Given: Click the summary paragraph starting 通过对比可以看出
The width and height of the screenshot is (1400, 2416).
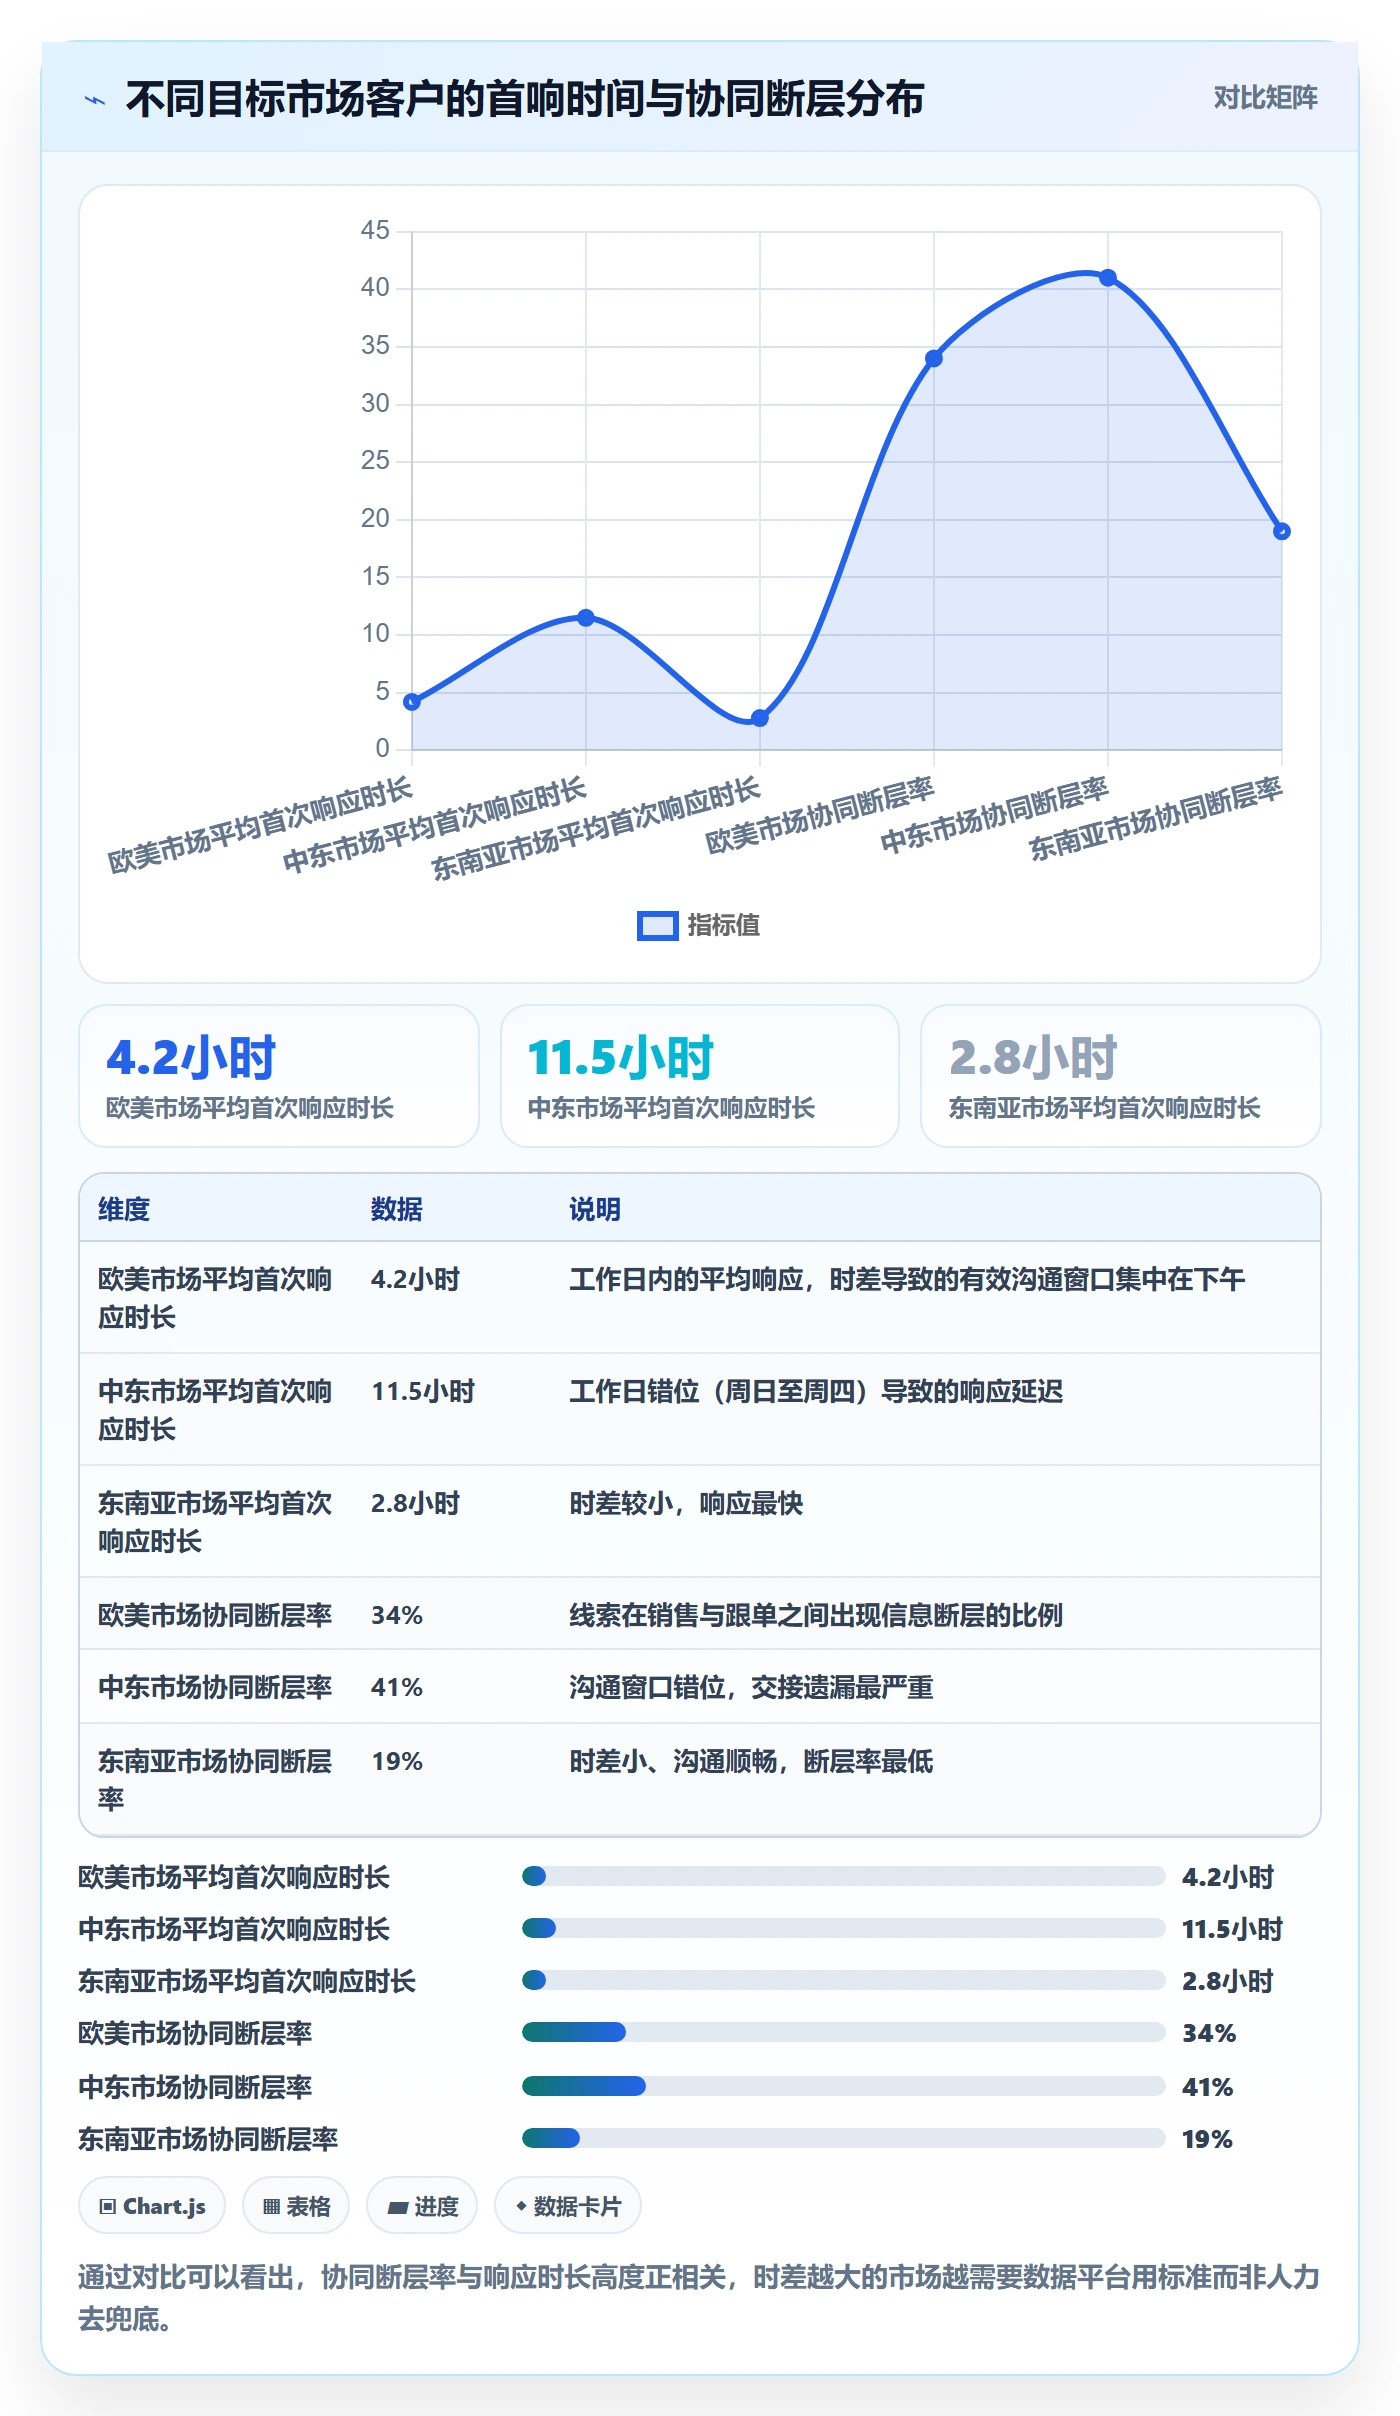Looking at the screenshot, I should [699, 2298].
